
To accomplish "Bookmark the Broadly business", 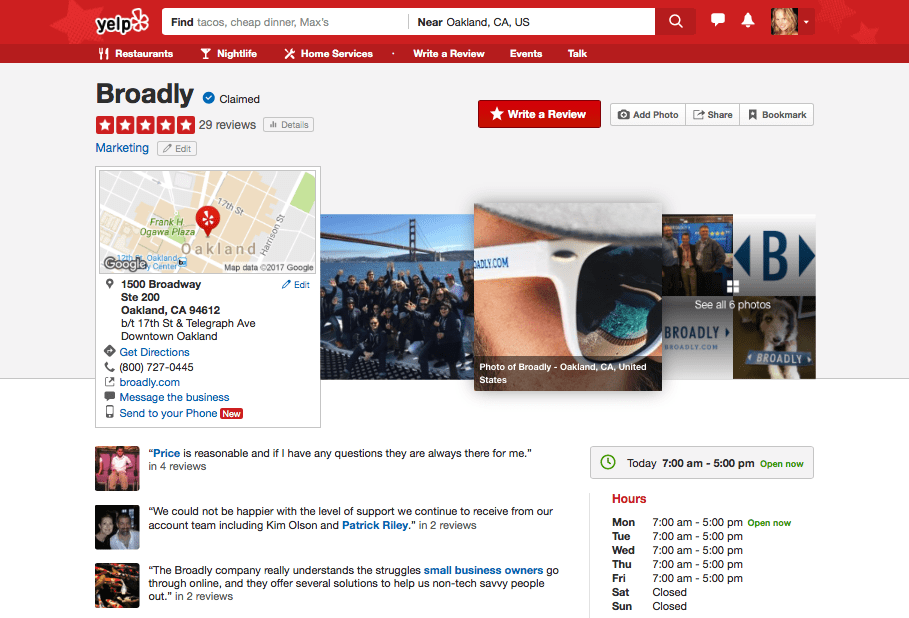I will (777, 115).
